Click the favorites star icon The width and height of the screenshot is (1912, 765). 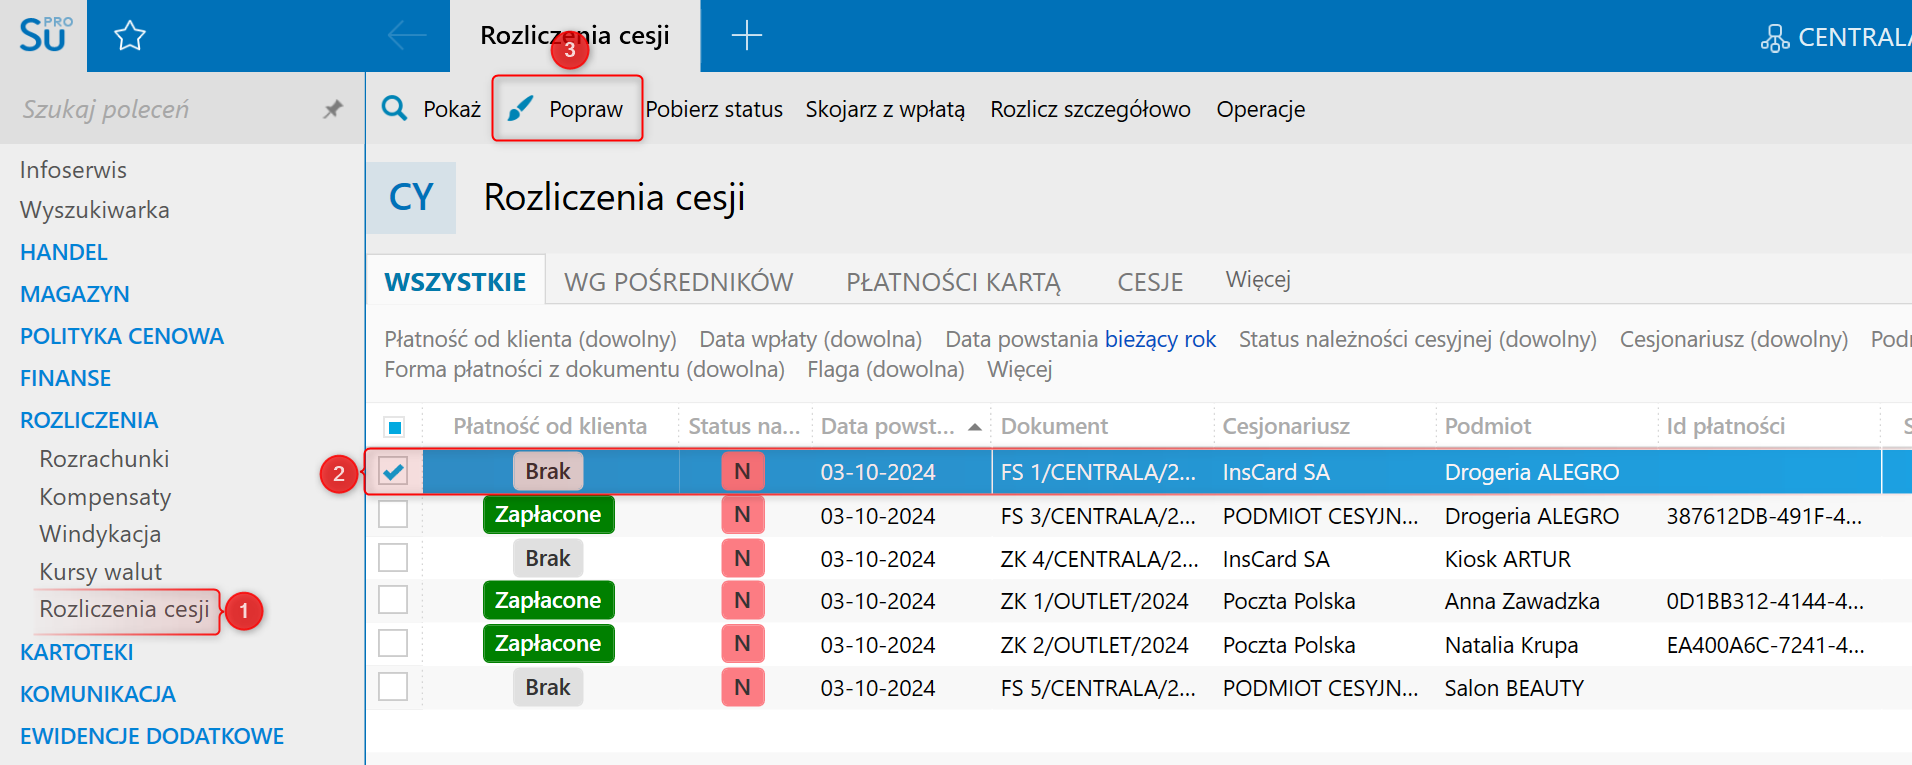130,37
